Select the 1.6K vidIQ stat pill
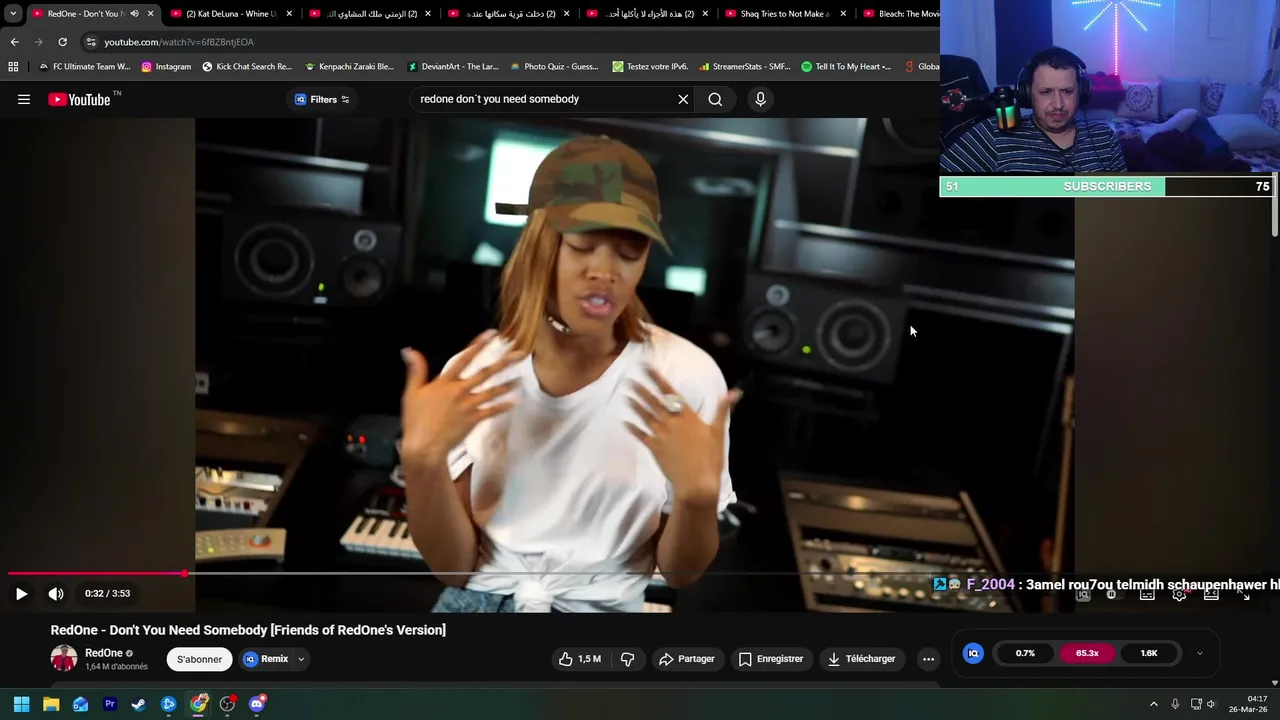Viewport: 1280px width, 720px height. (x=1149, y=653)
